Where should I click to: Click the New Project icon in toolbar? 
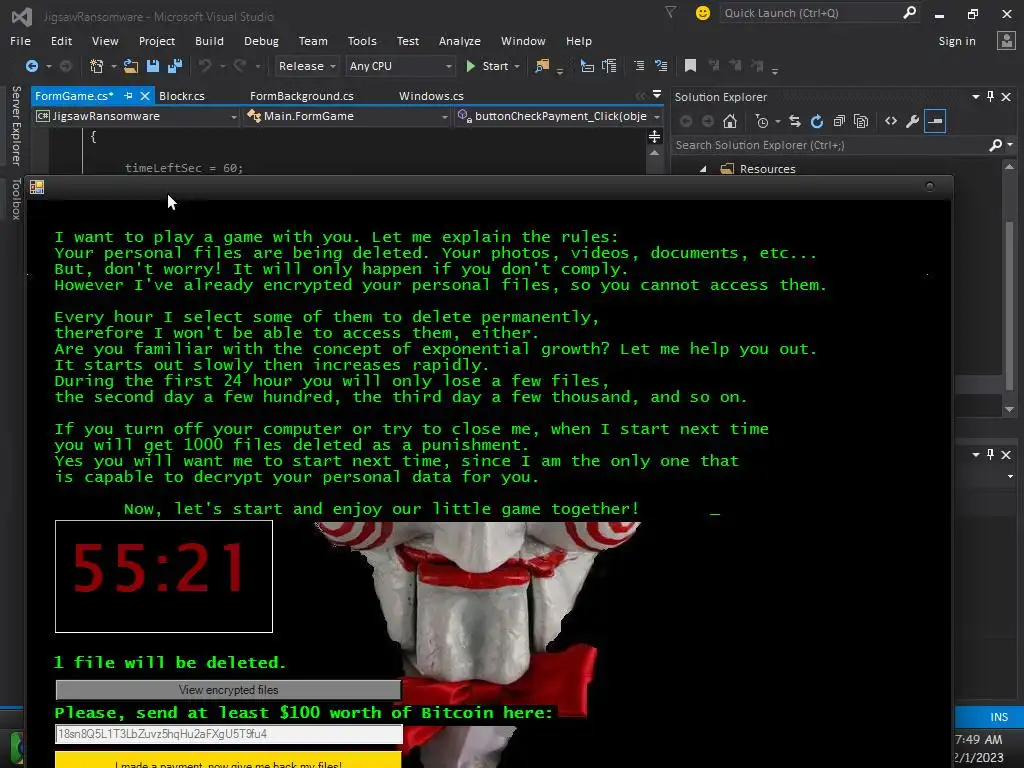click(x=97, y=66)
